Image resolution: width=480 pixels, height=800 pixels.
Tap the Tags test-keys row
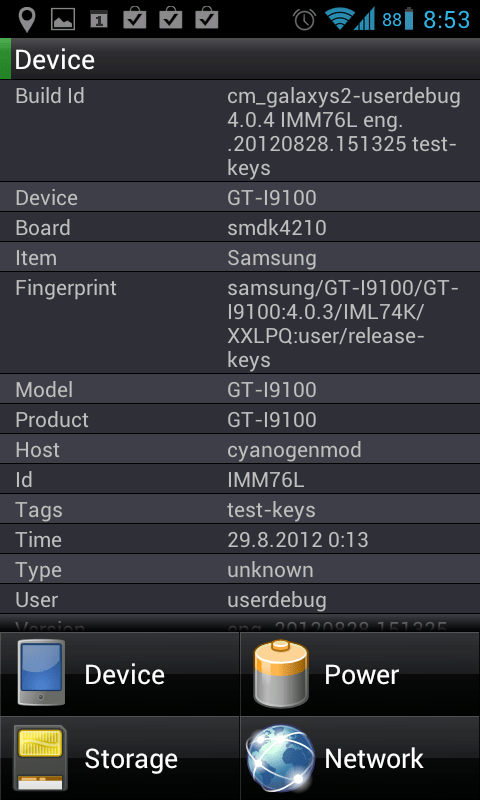pos(240,509)
